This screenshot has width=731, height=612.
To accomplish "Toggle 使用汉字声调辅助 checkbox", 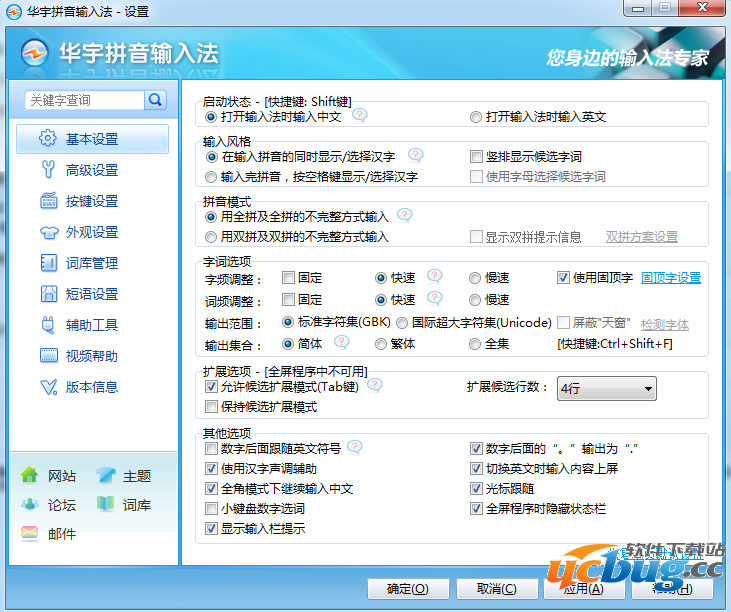I will pyautogui.click(x=211, y=468).
